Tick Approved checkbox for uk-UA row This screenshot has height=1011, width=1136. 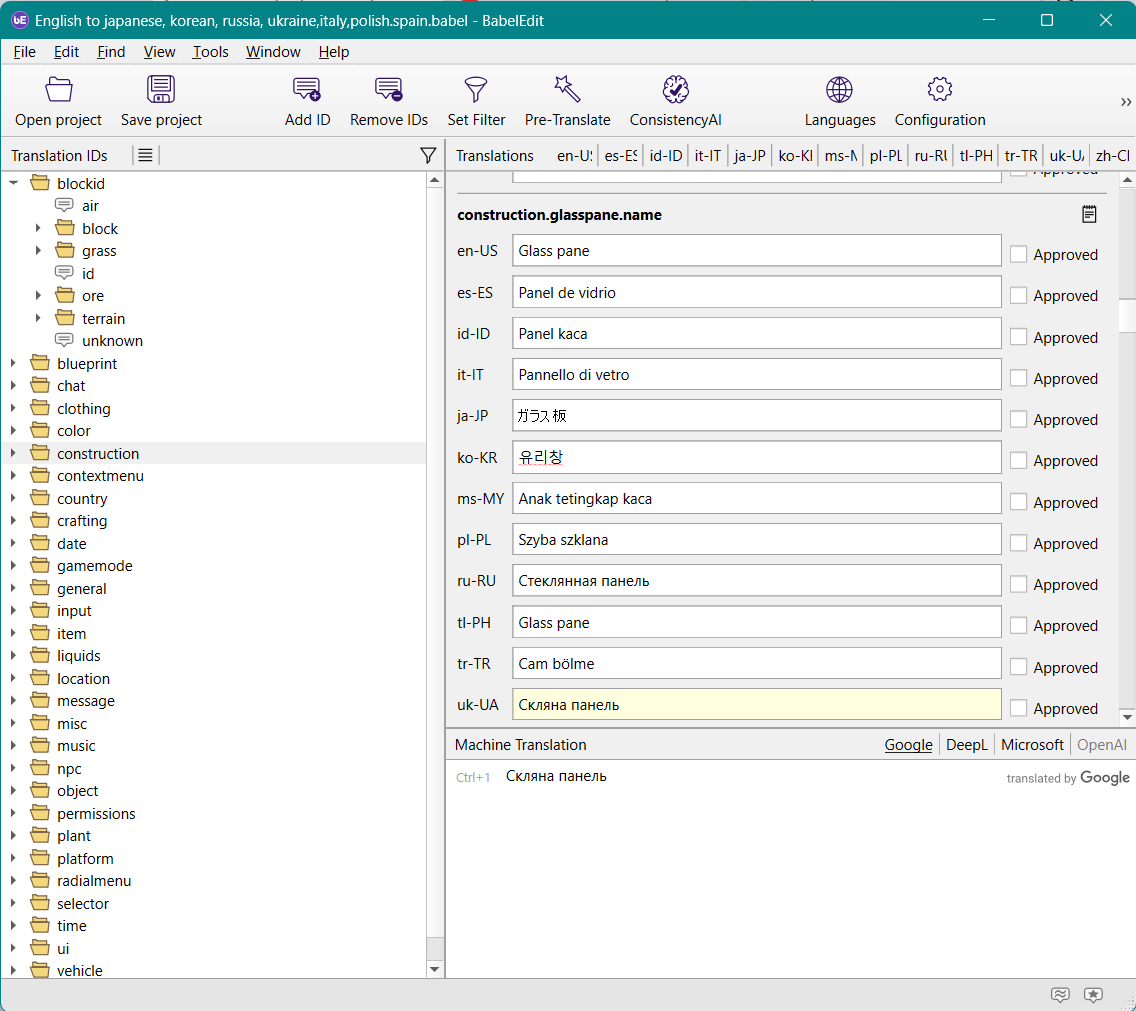pyautogui.click(x=1018, y=708)
